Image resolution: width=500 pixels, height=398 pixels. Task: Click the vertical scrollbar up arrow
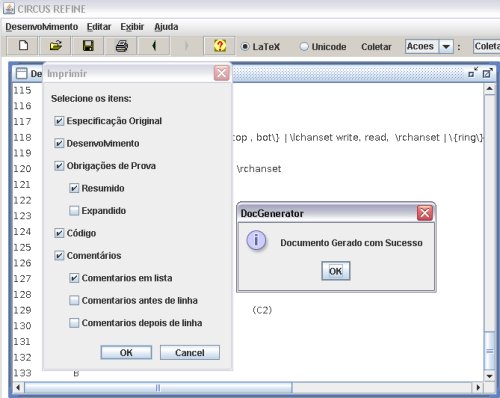point(489,89)
